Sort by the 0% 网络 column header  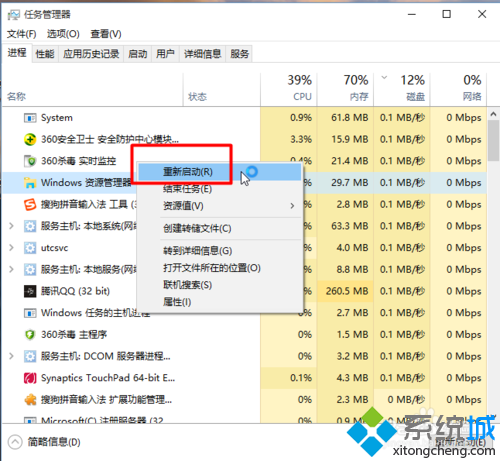pos(458,89)
